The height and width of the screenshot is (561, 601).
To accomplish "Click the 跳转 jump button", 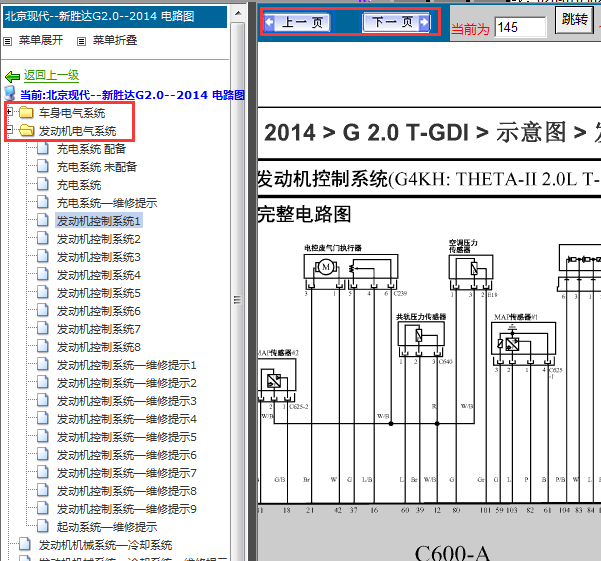I will (x=574, y=19).
